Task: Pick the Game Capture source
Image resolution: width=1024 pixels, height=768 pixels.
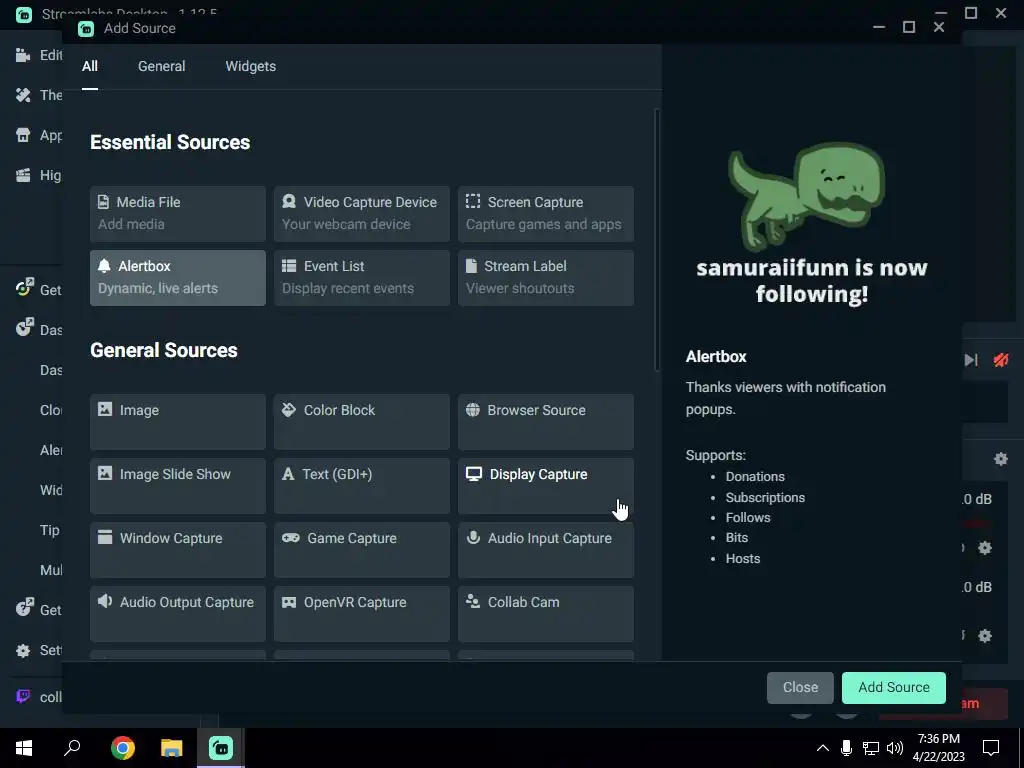Action: (x=362, y=549)
